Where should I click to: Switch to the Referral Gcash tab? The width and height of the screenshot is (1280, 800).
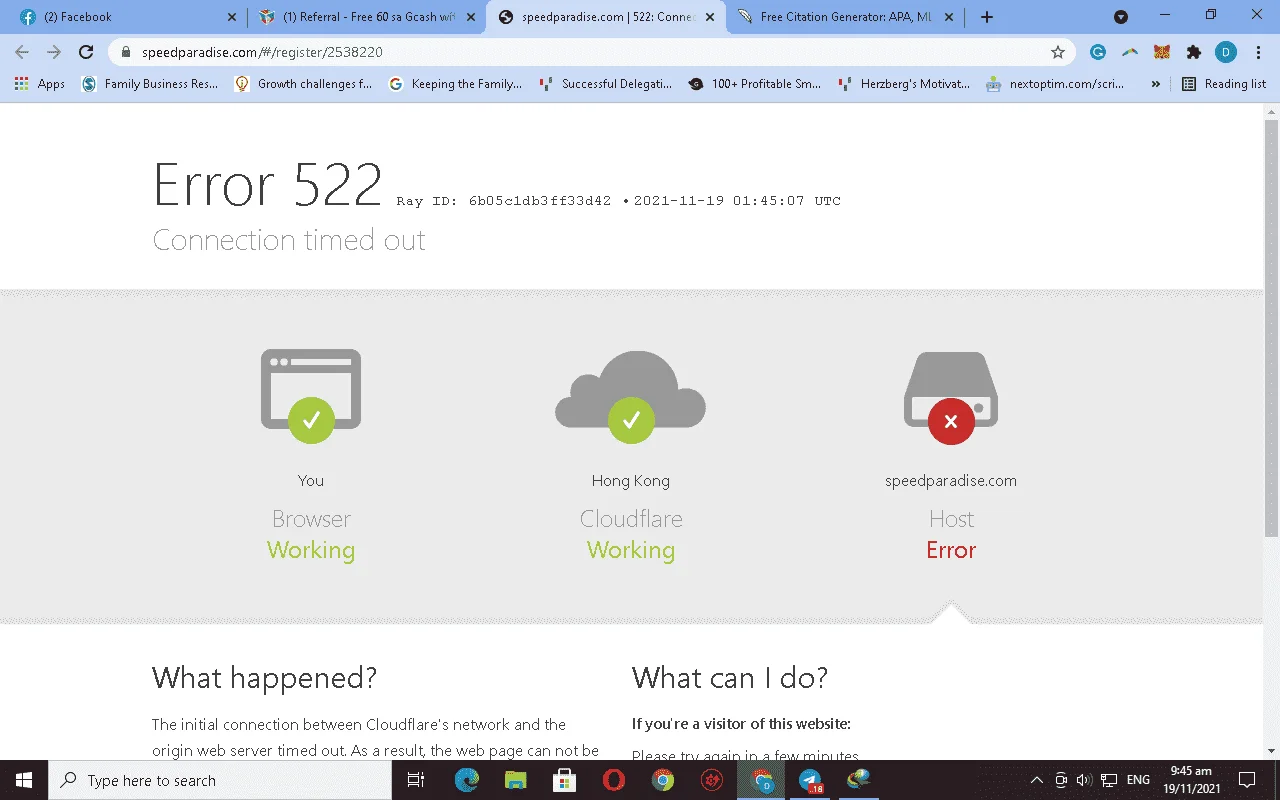366,17
